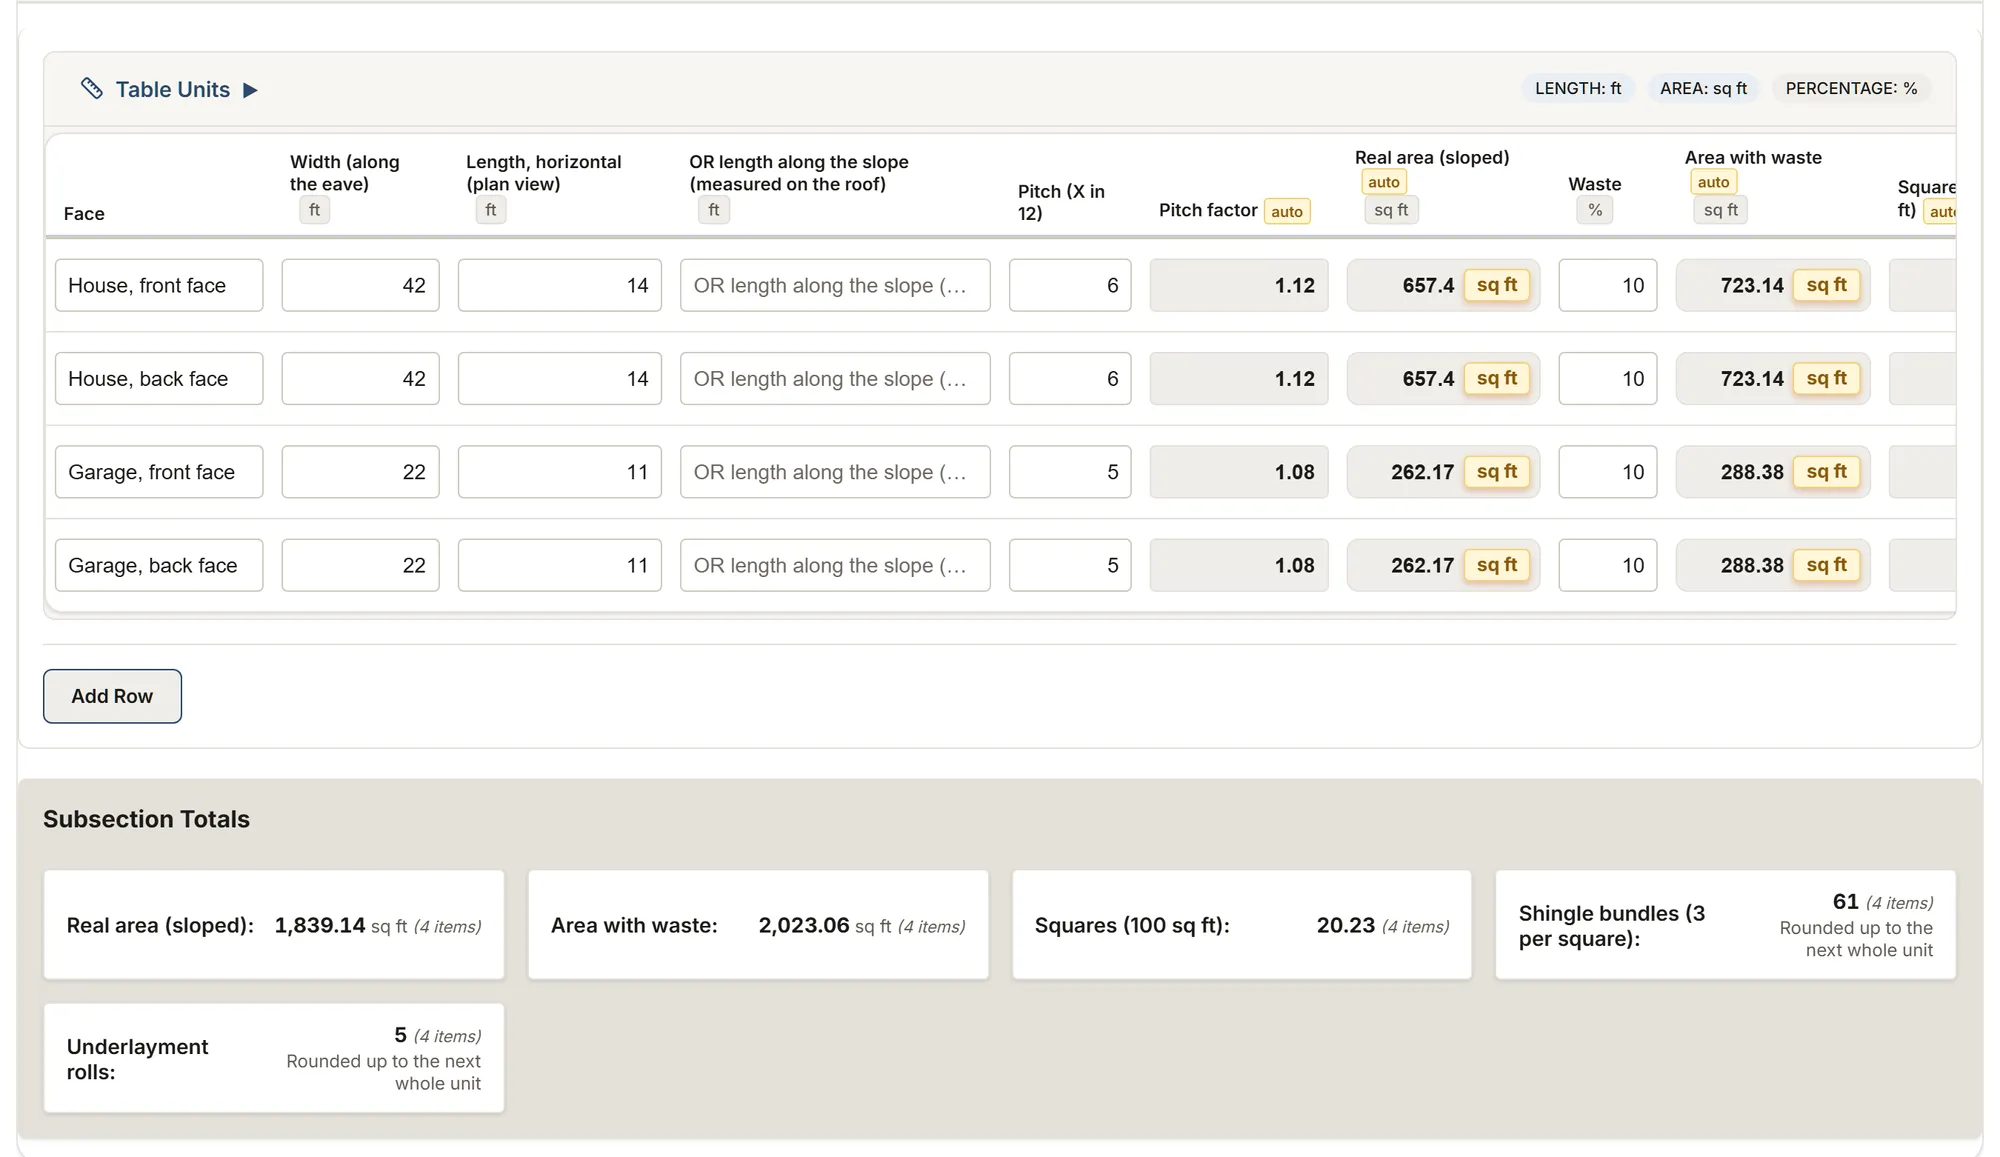Click pitch field for Garage, front face
The width and height of the screenshot is (2000, 1157).
point(1070,472)
